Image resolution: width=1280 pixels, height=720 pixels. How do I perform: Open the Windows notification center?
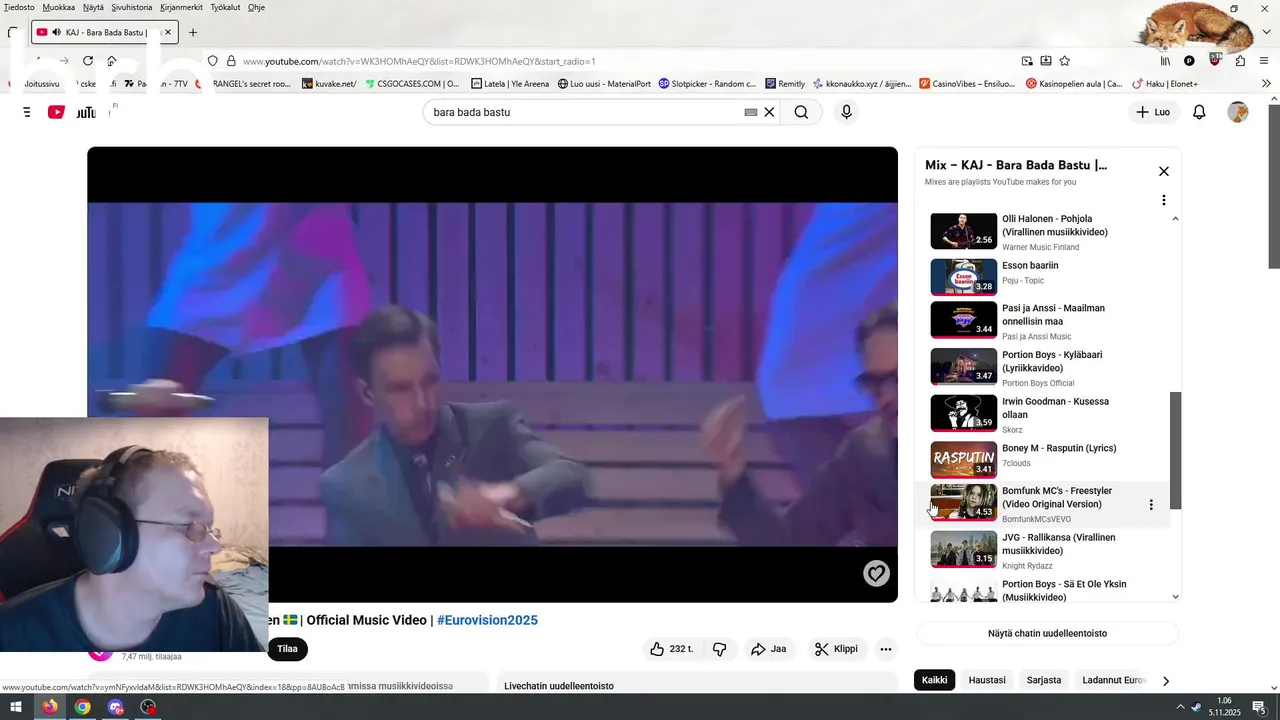[1260, 707]
